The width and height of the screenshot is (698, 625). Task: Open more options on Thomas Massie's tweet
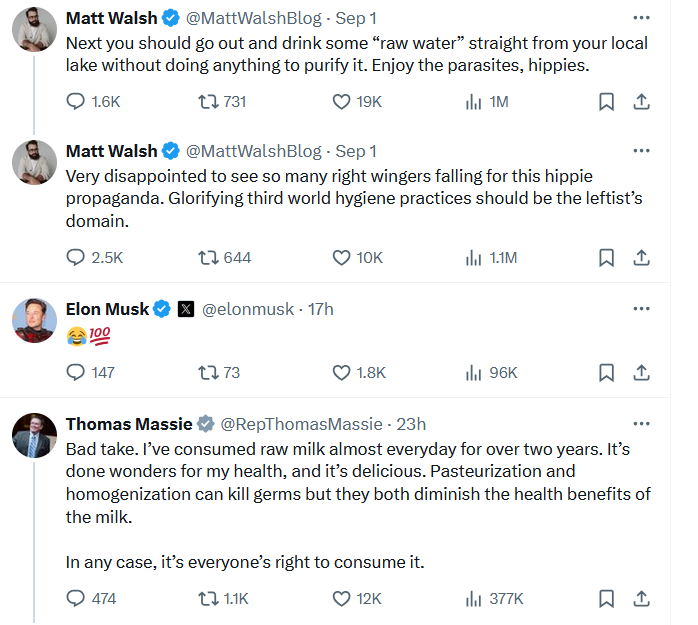click(x=641, y=423)
